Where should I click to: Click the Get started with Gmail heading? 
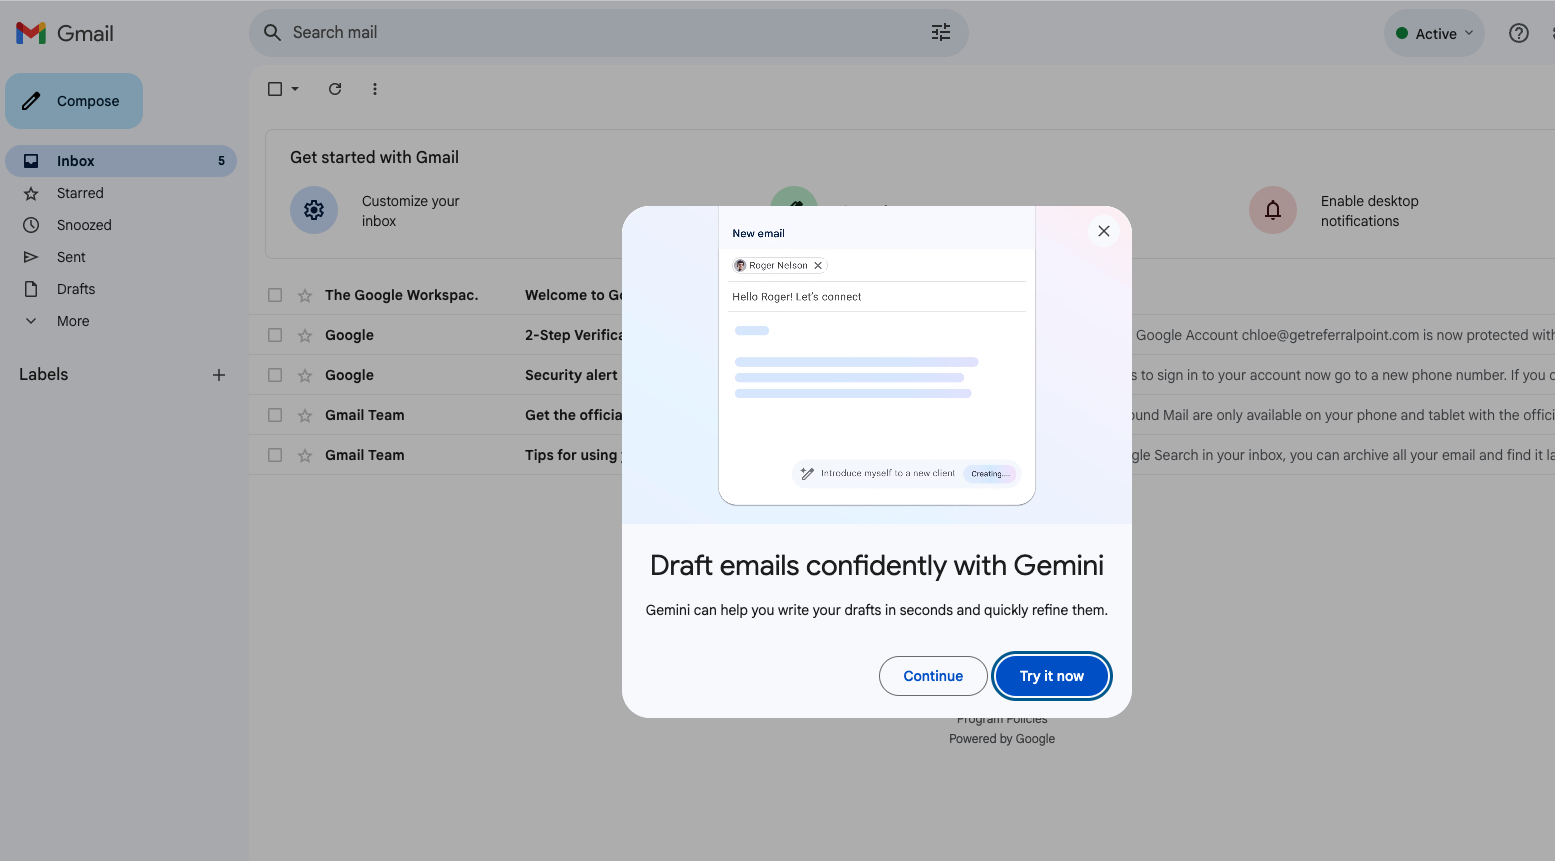coord(374,157)
